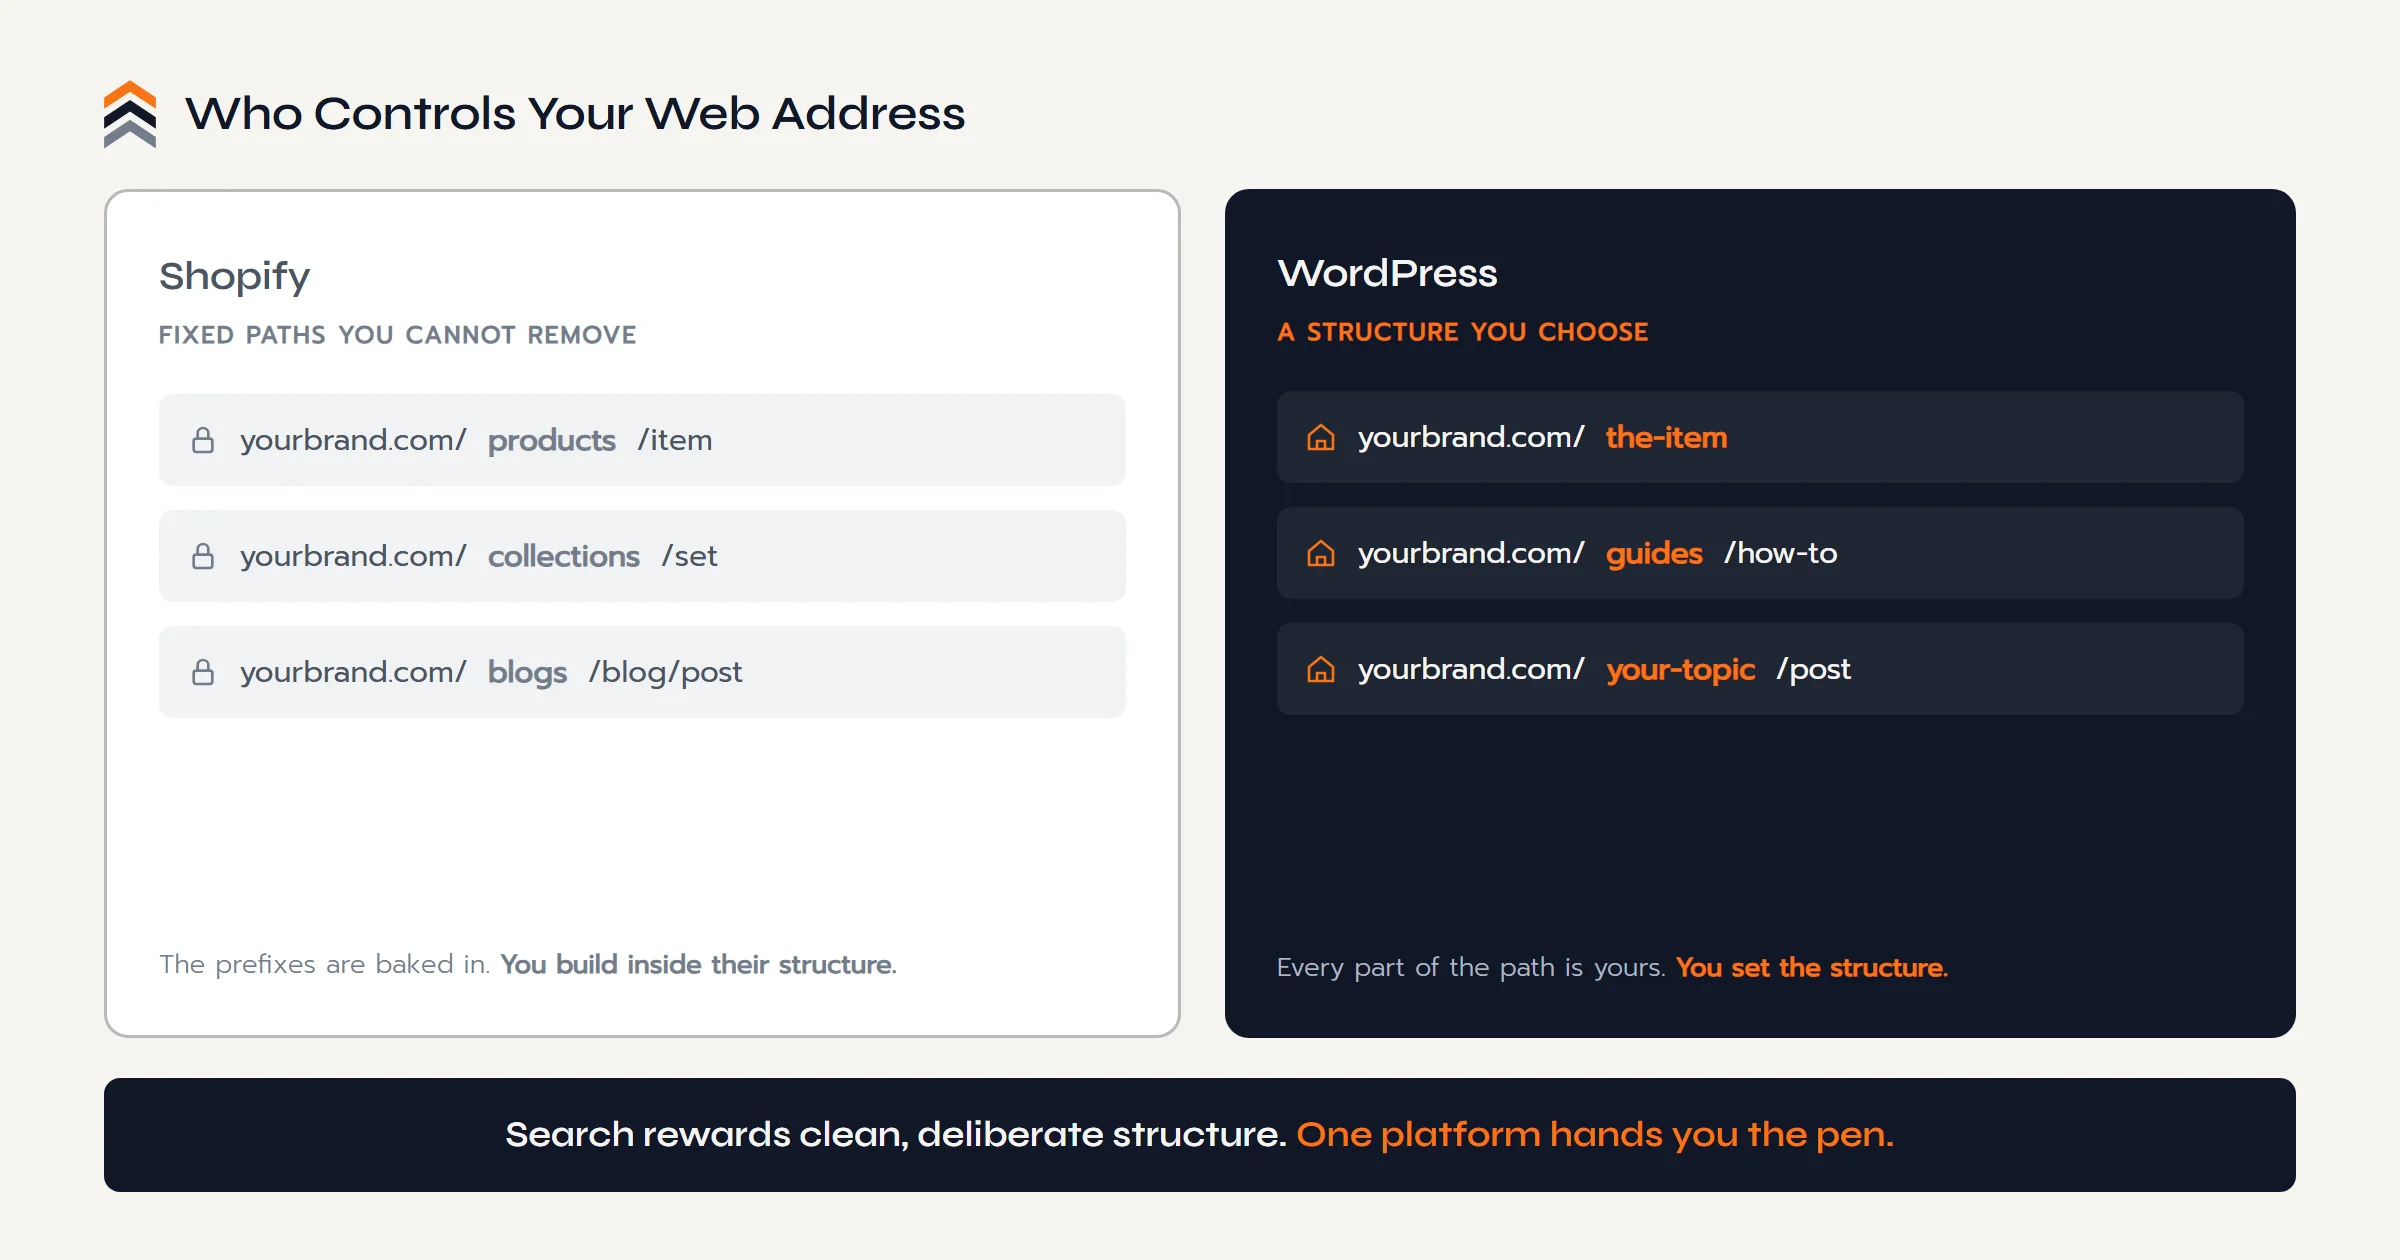Click the 'collections' path segment
This screenshot has height=1260, width=2400.
[x=563, y=556]
